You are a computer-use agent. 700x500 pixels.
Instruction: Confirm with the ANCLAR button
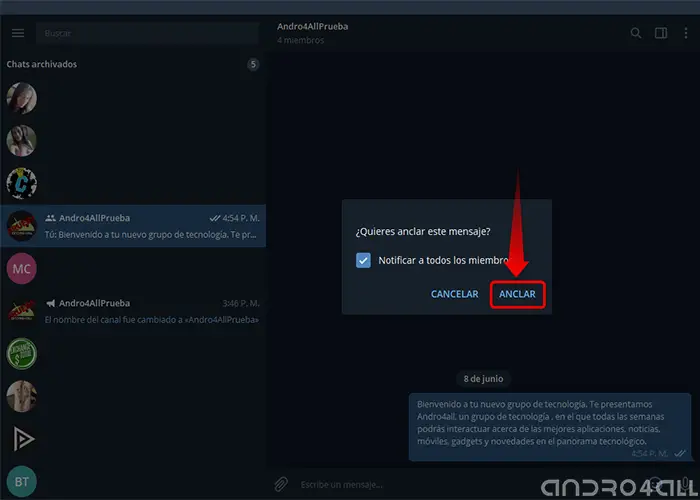click(x=517, y=294)
